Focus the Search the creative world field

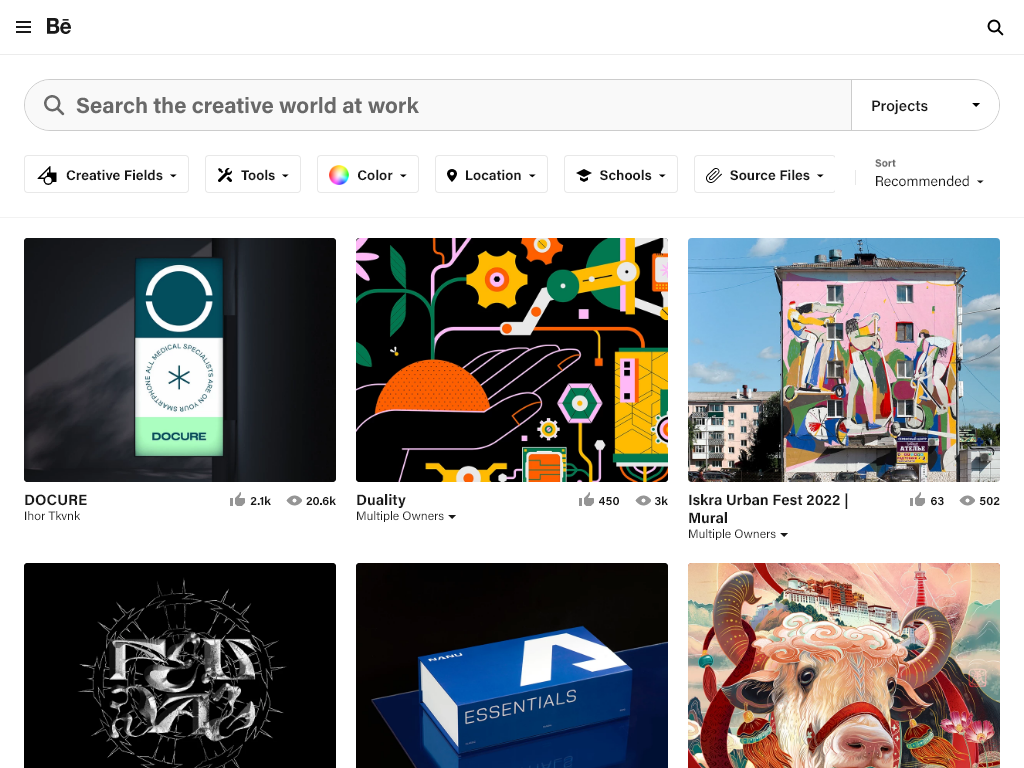[x=438, y=105]
